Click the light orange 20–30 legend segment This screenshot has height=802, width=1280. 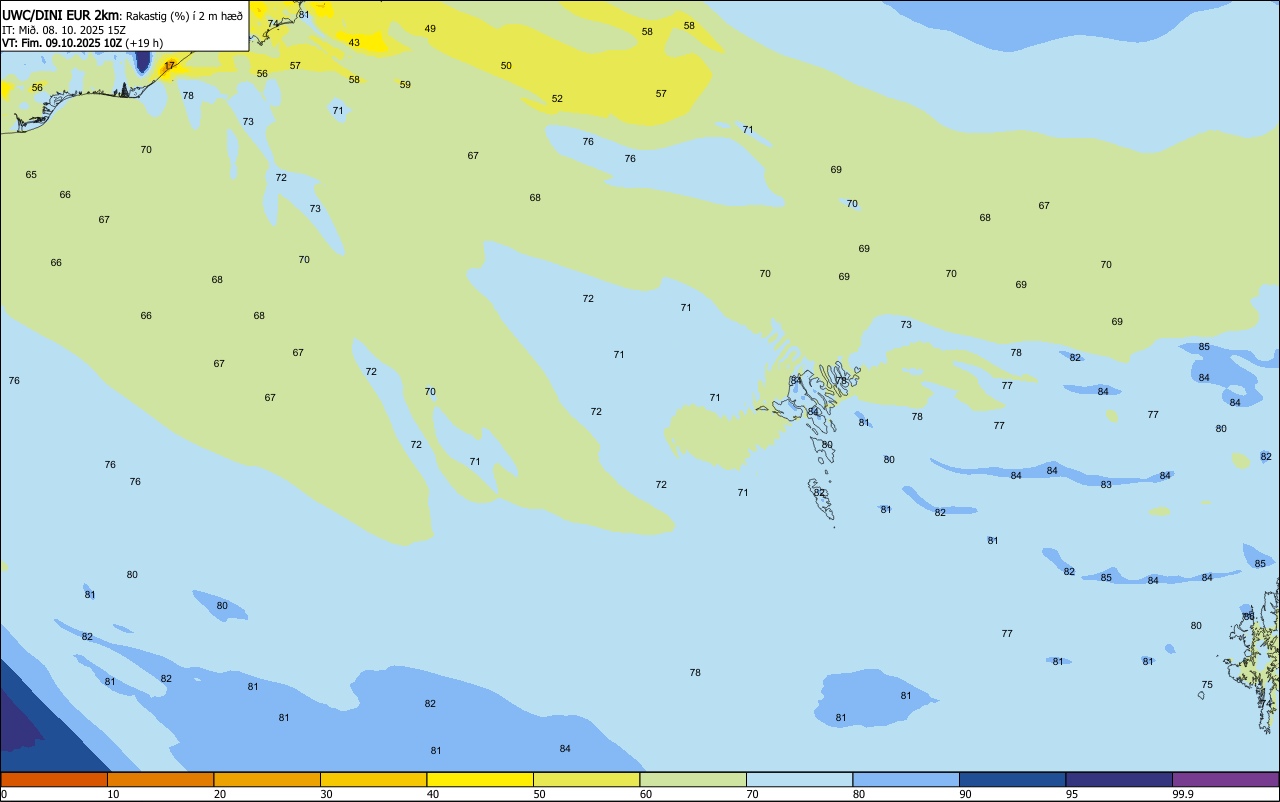267,779
